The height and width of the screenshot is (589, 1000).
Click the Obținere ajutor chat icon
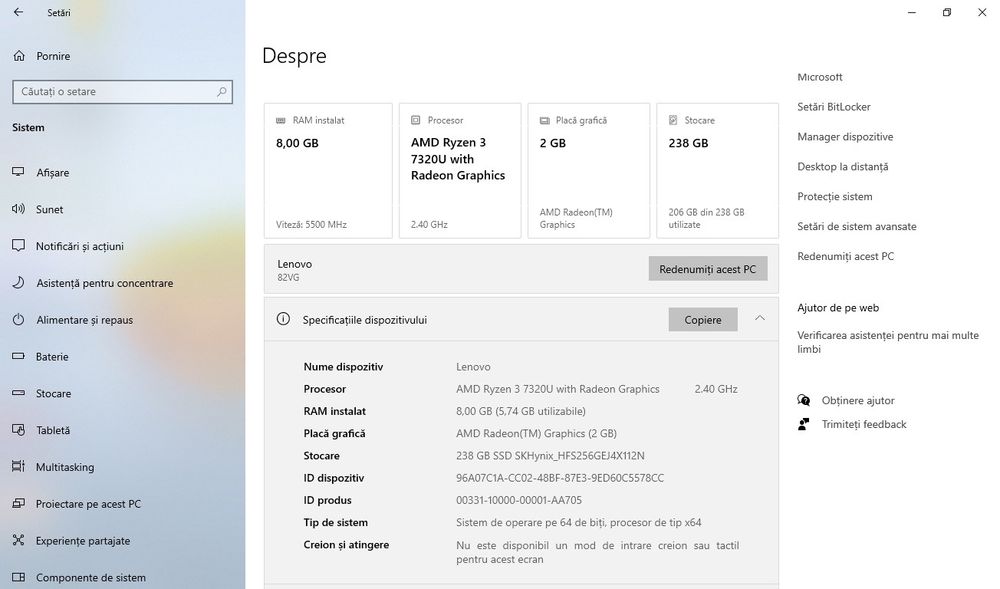[804, 400]
